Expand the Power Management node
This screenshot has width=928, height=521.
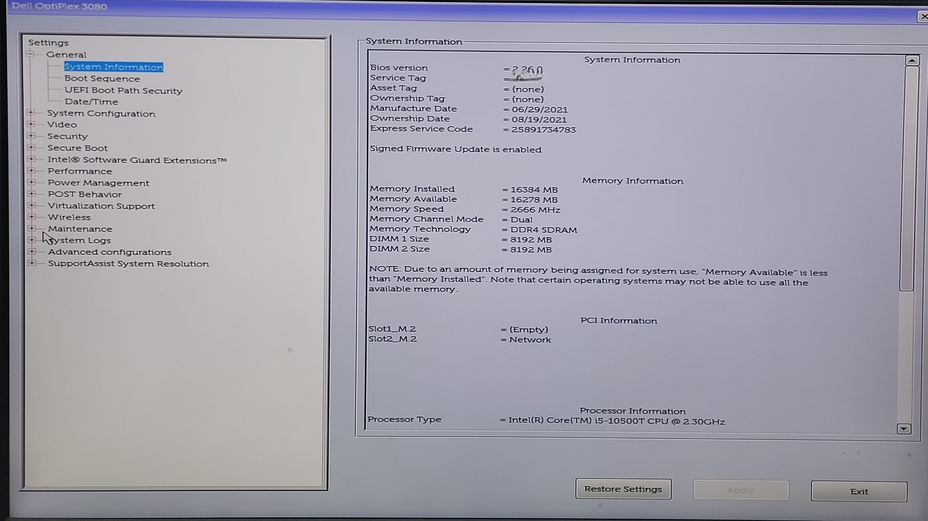click(31, 182)
